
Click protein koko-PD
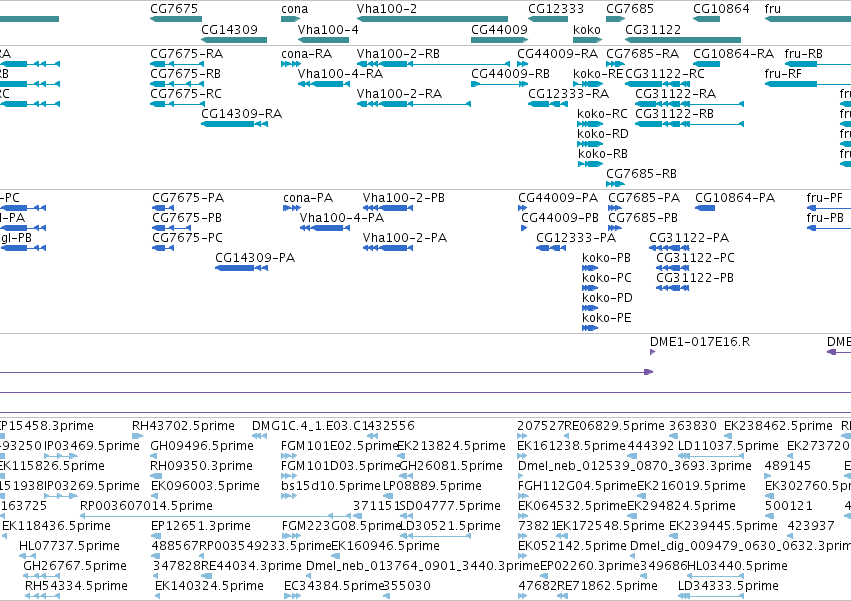[607, 298]
